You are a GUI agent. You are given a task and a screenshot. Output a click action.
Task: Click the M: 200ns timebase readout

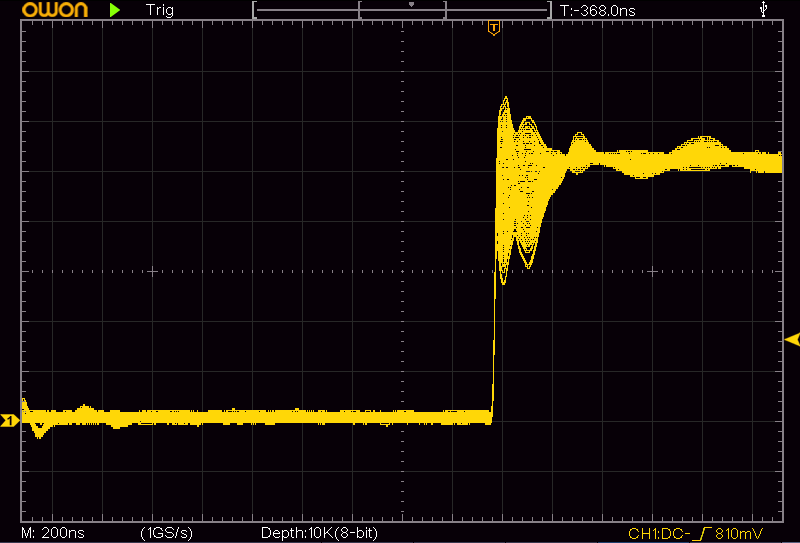click(53, 533)
